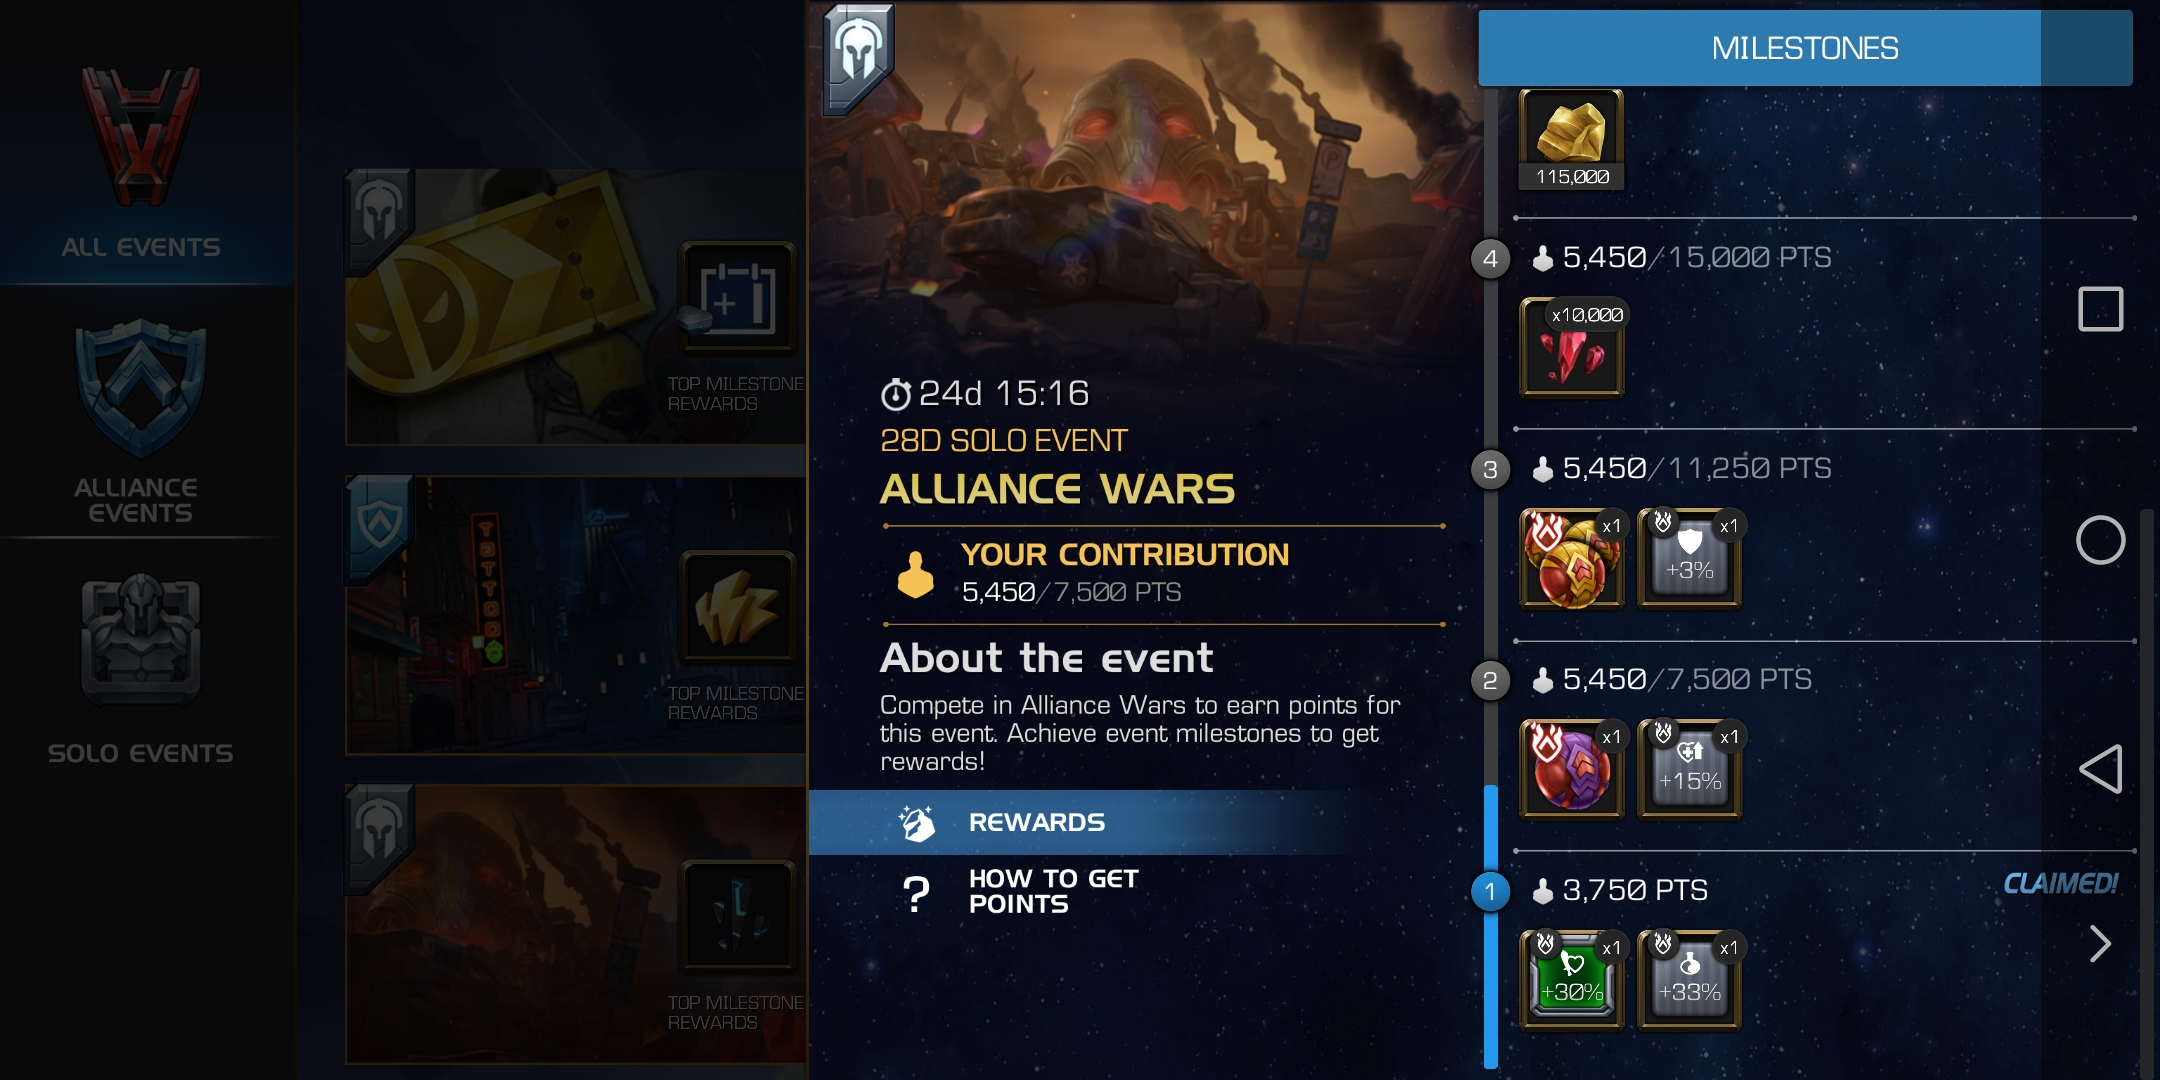Inspect the +15% boost reward in milestone 2
This screenshot has width=2160, height=1080.
1690,768
